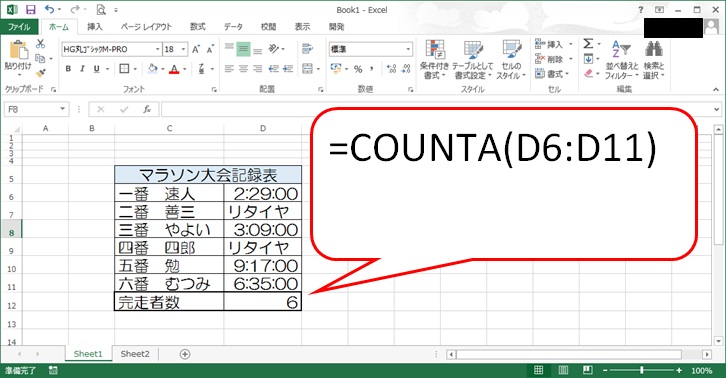Click the align left icon

point(229,69)
